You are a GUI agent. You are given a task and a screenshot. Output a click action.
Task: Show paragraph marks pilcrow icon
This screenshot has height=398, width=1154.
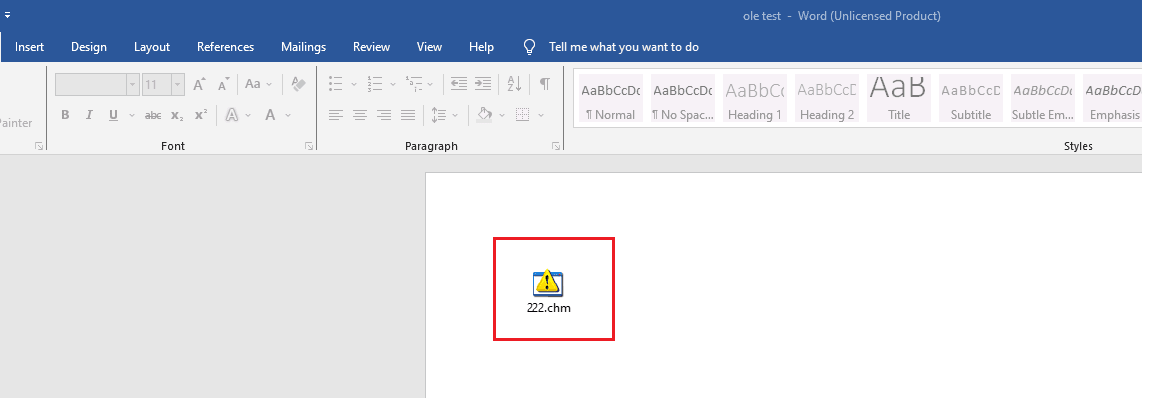tap(545, 84)
